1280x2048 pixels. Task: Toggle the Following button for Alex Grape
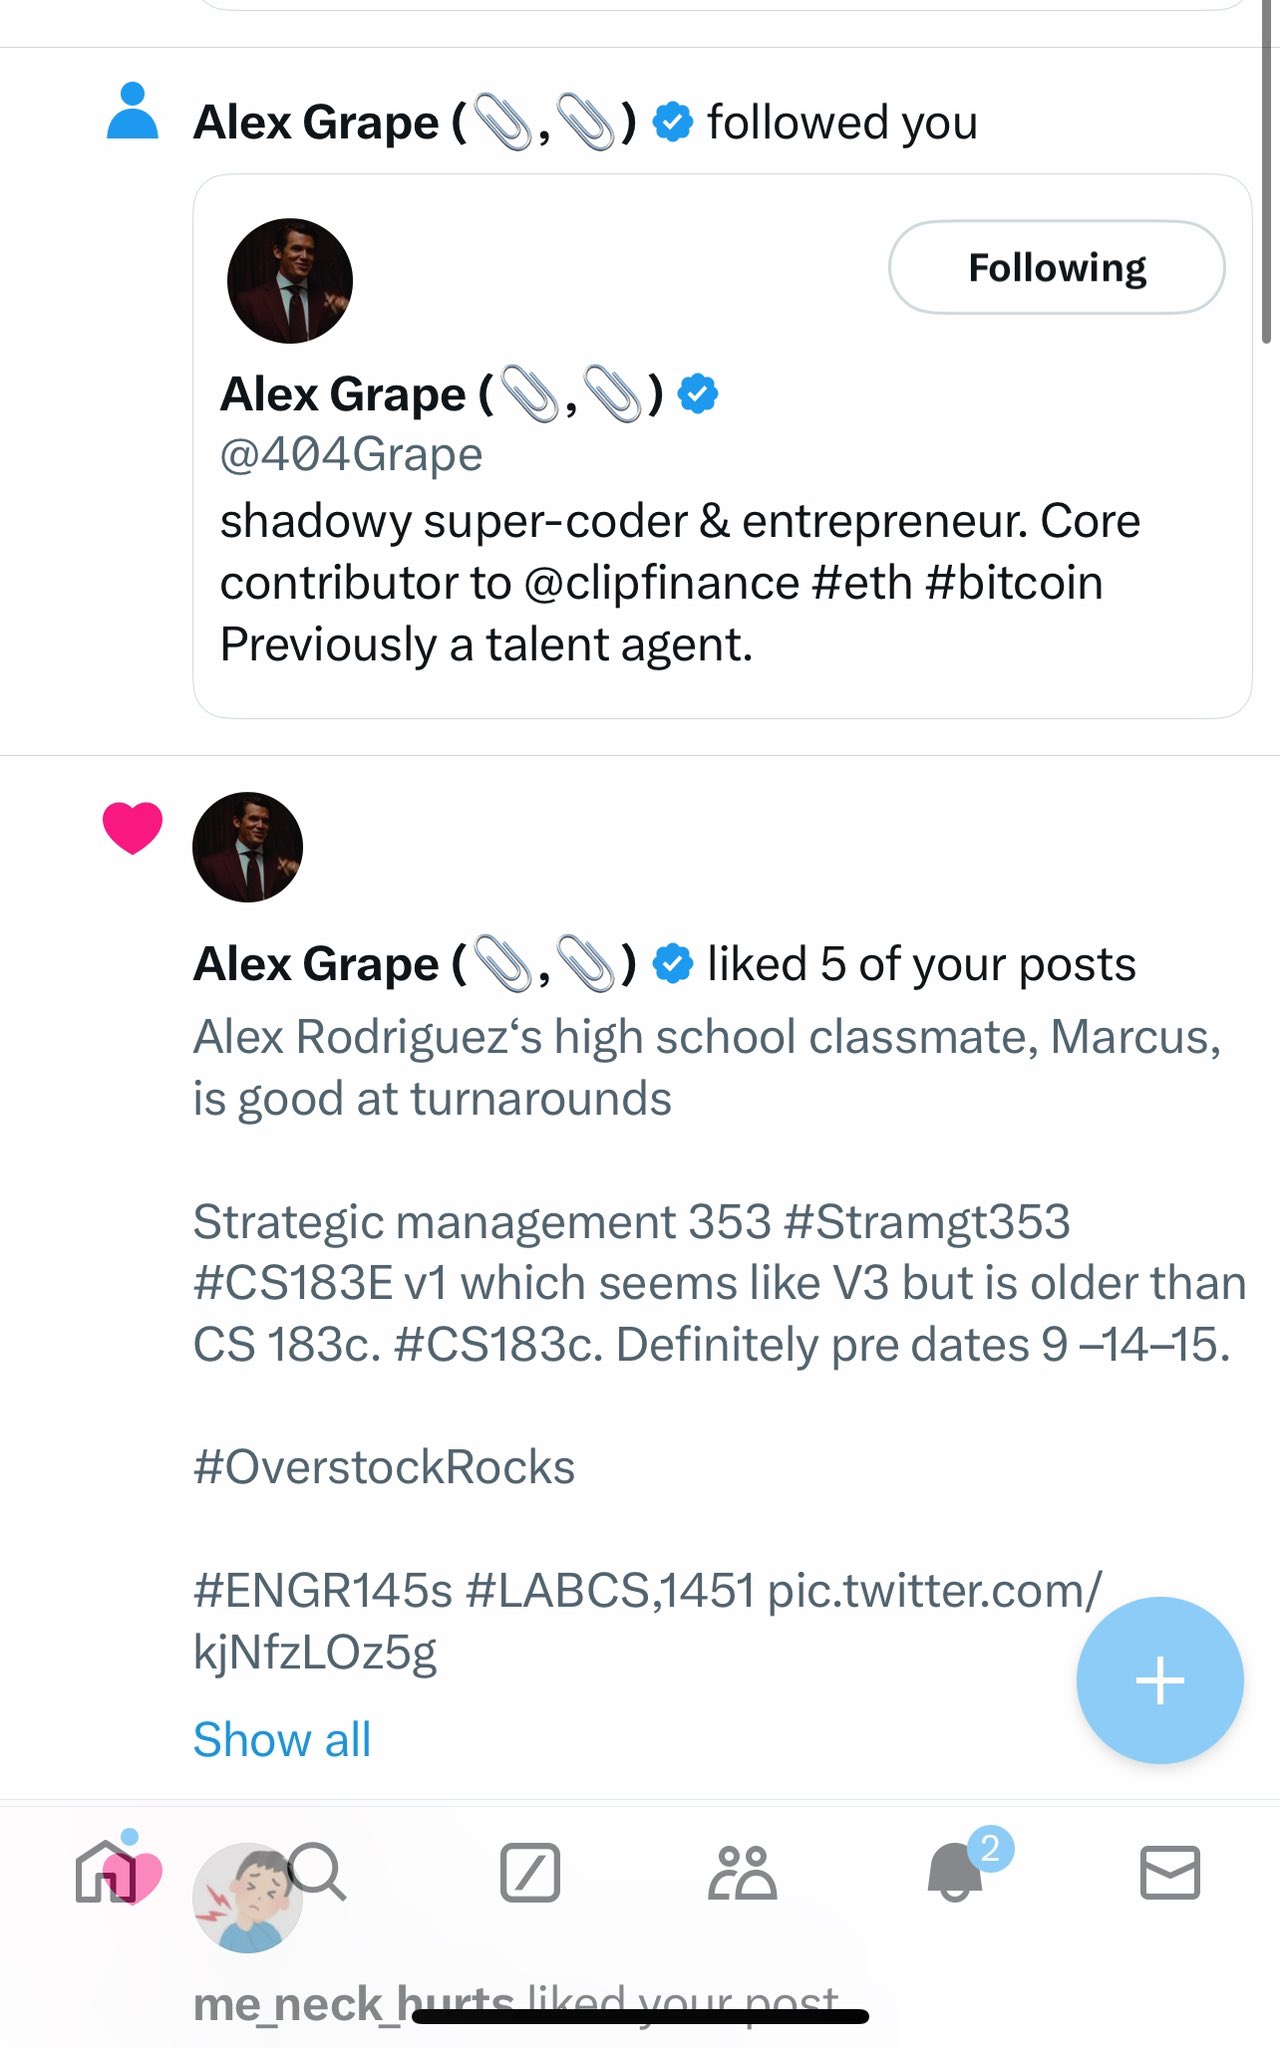point(1056,268)
